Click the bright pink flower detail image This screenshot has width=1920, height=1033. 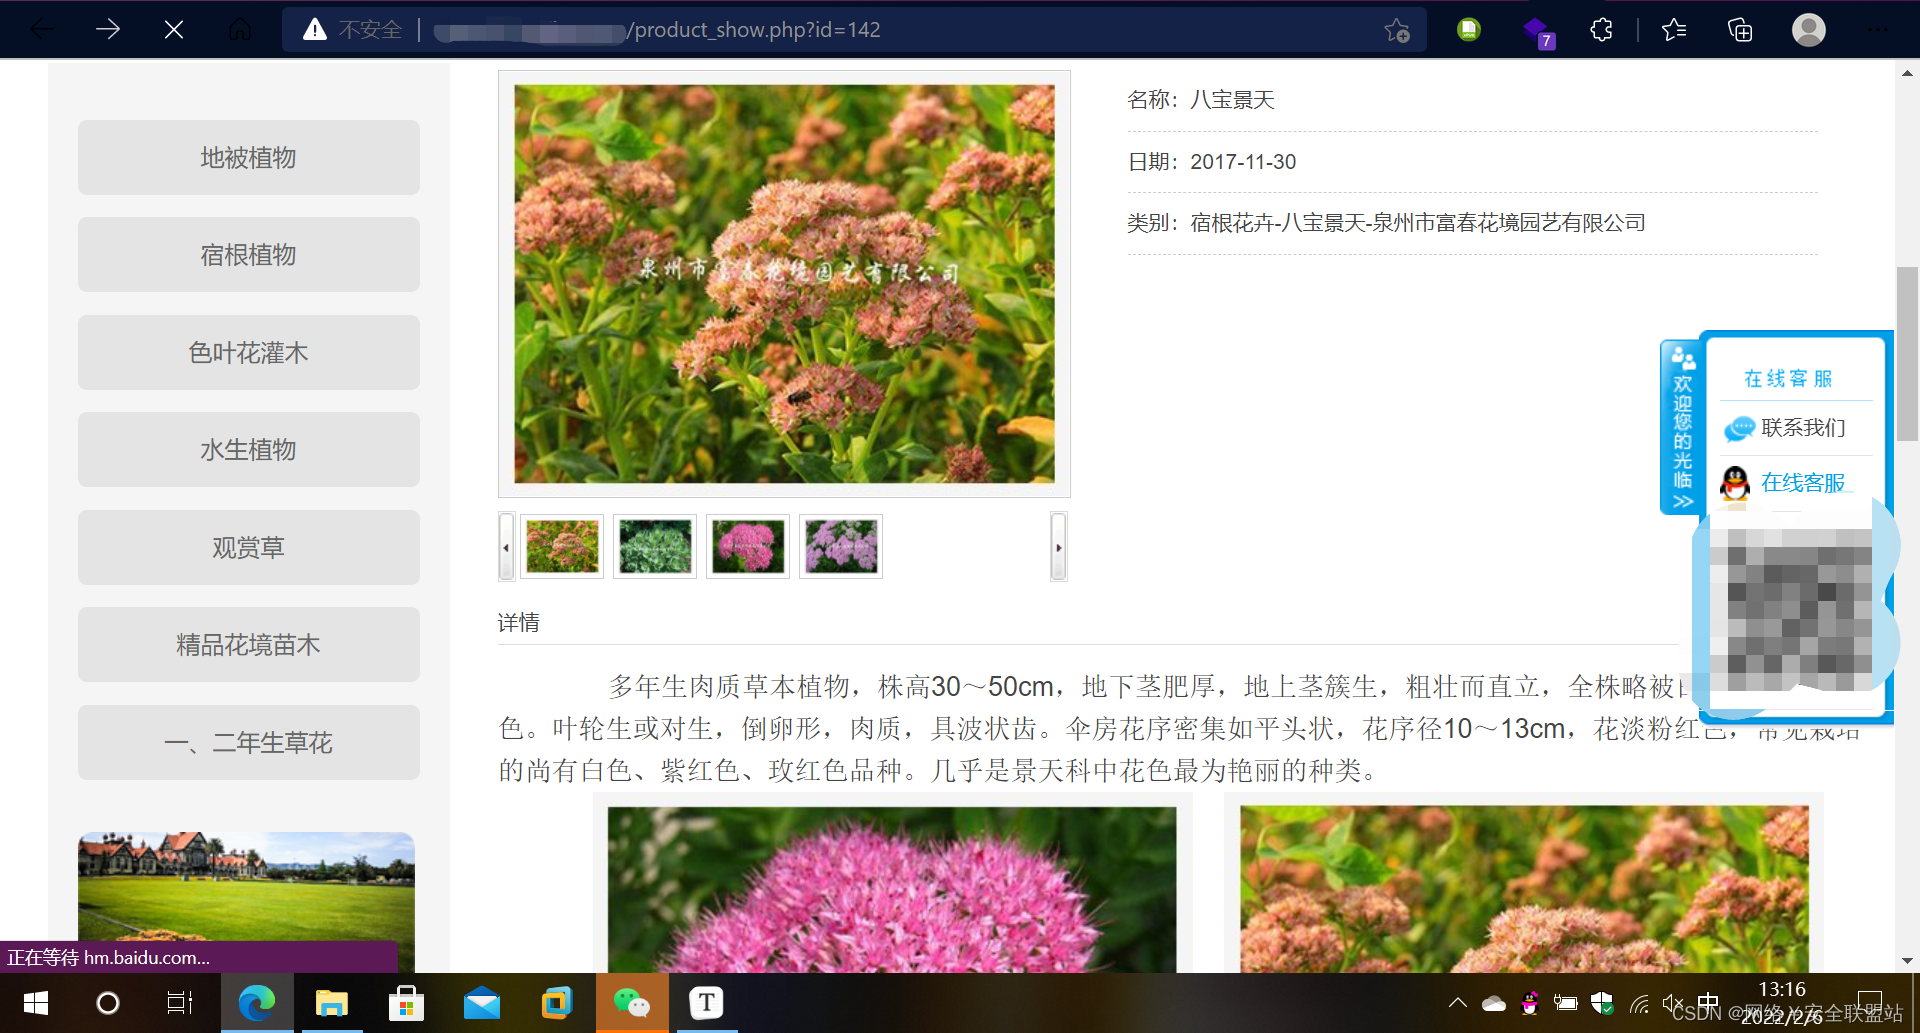click(x=892, y=889)
